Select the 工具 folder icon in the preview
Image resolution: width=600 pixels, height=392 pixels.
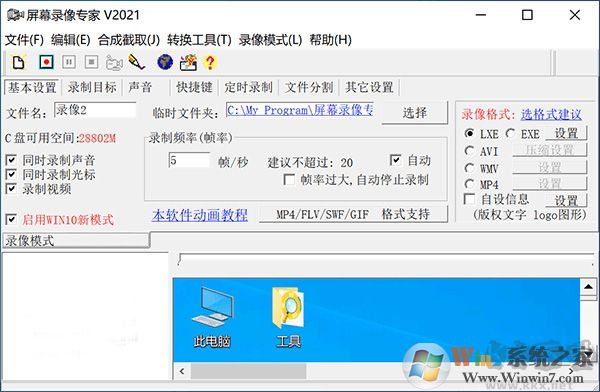289,318
